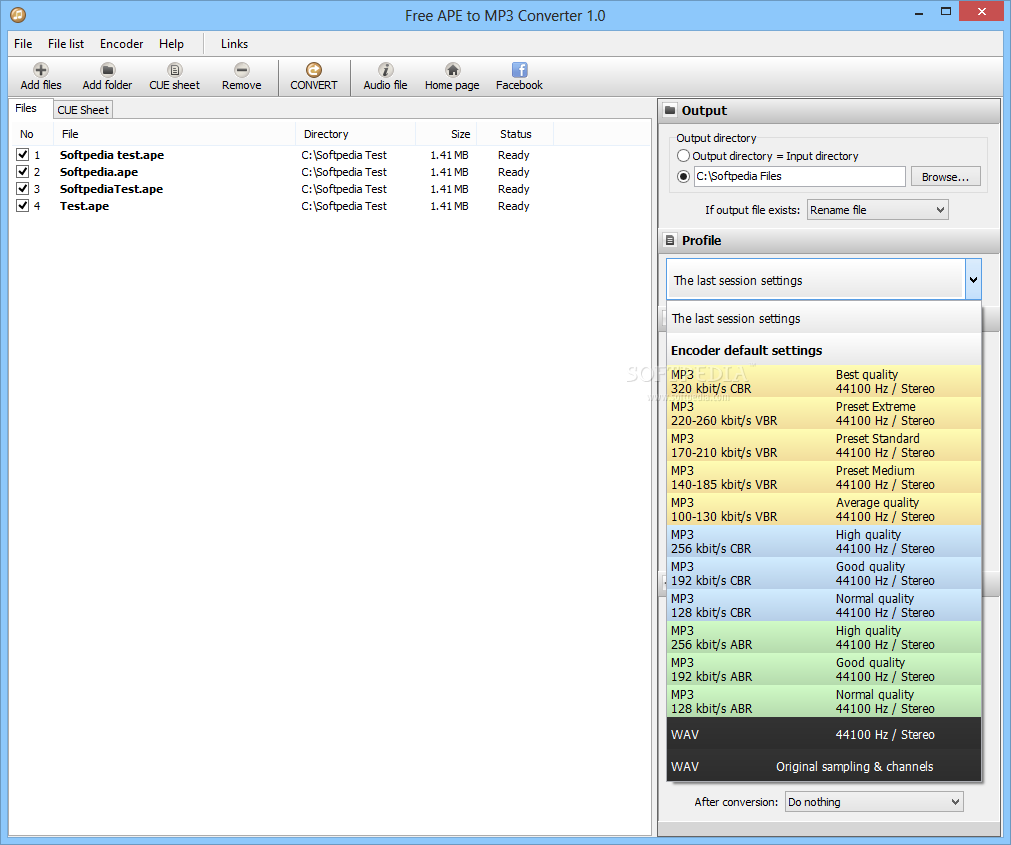This screenshot has height=845, width=1011.
Task: Click the C:\Softpedia Files path field
Action: [x=800, y=177]
